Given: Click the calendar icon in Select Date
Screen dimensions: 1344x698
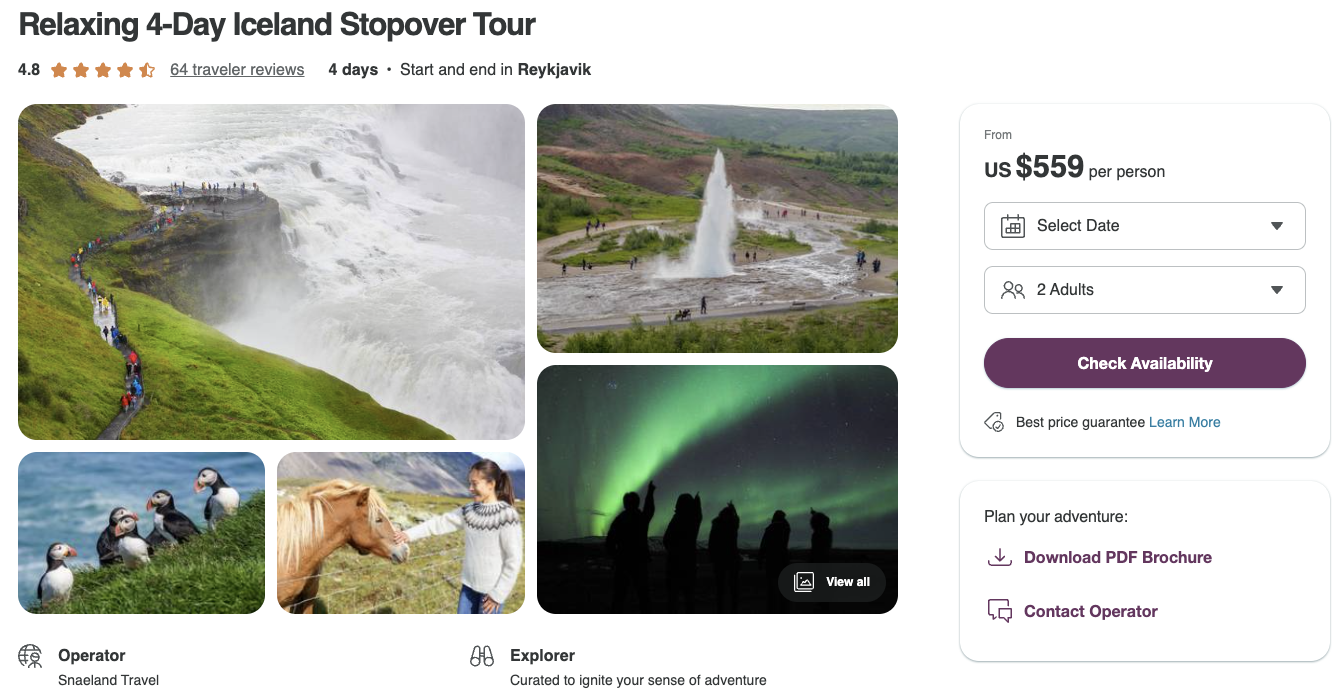Looking at the screenshot, I should click(x=1013, y=226).
